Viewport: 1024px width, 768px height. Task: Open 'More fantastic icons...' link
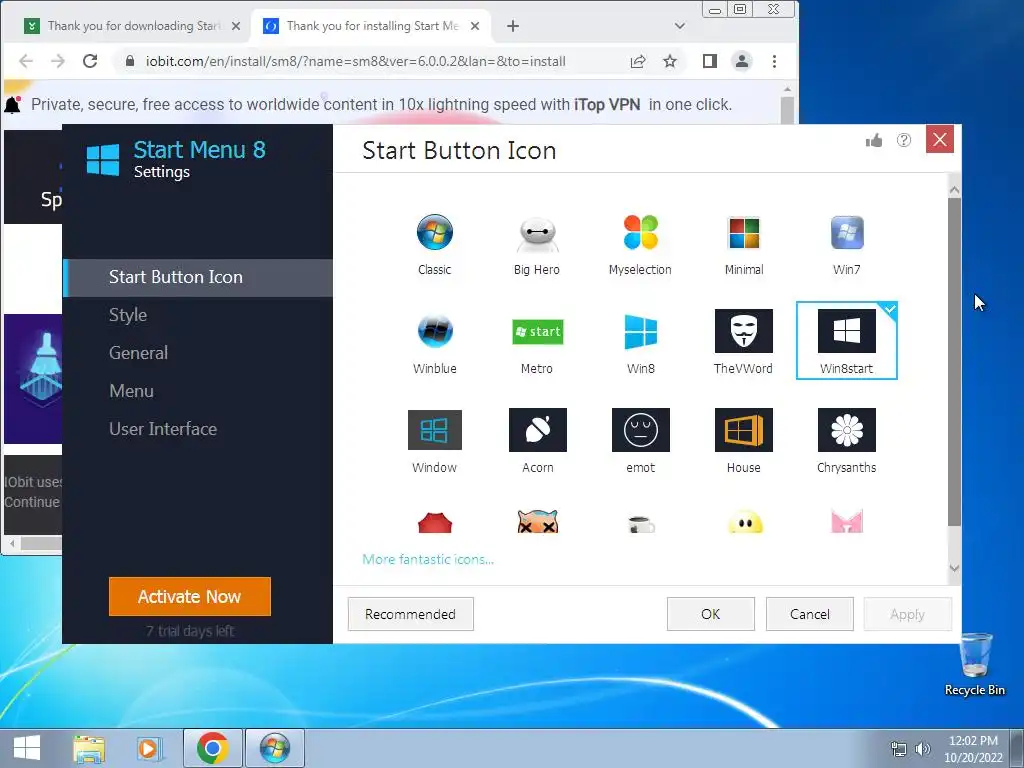[428, 560]
